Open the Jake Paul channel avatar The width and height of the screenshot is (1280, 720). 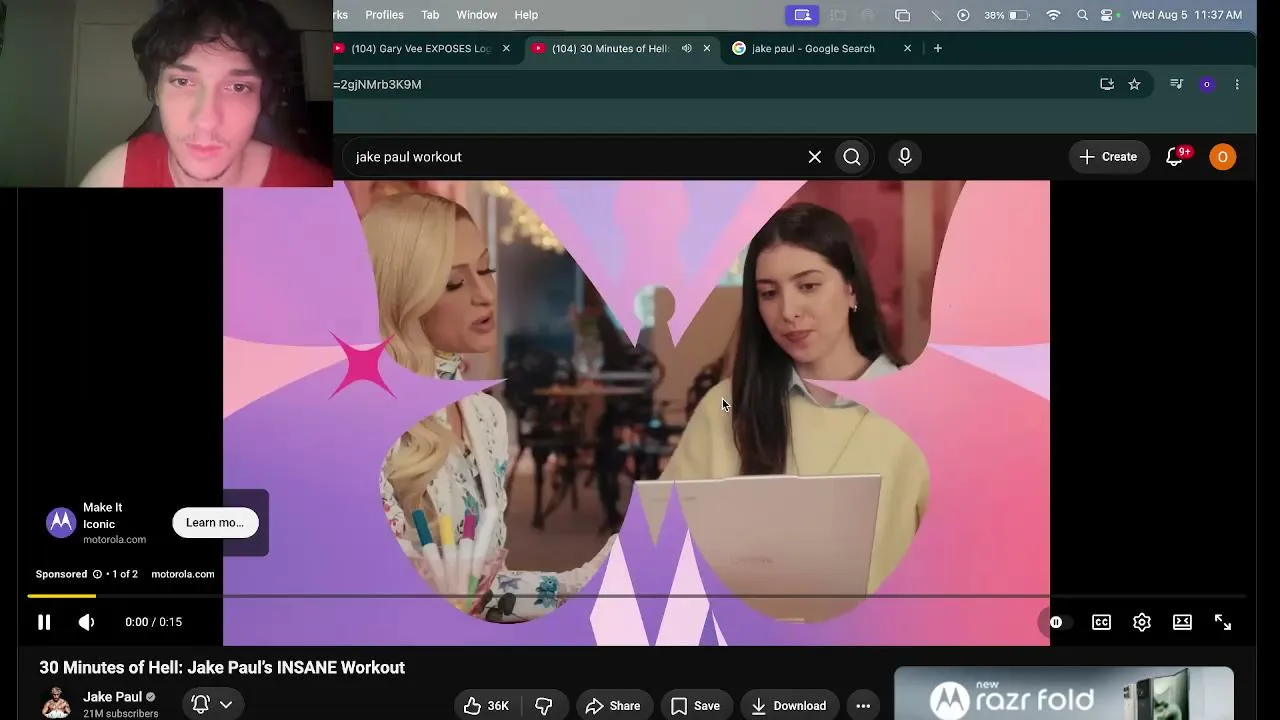tap(56, 704)
